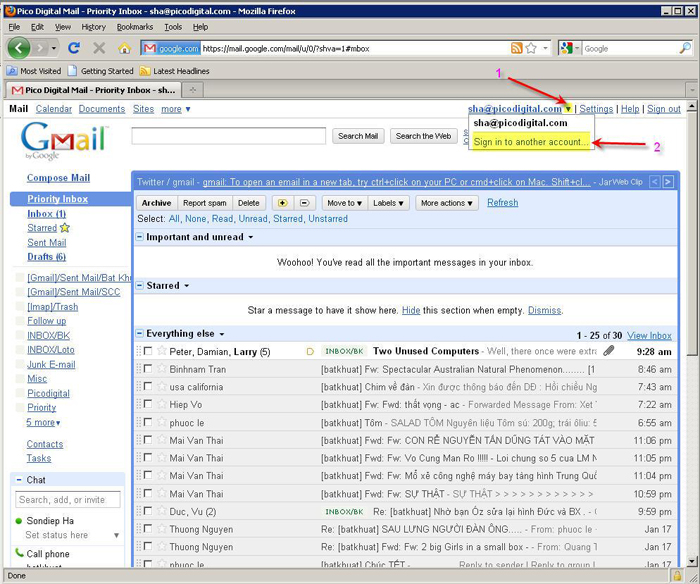
Task: Archive the selected messages
Action: click(156, 203)
